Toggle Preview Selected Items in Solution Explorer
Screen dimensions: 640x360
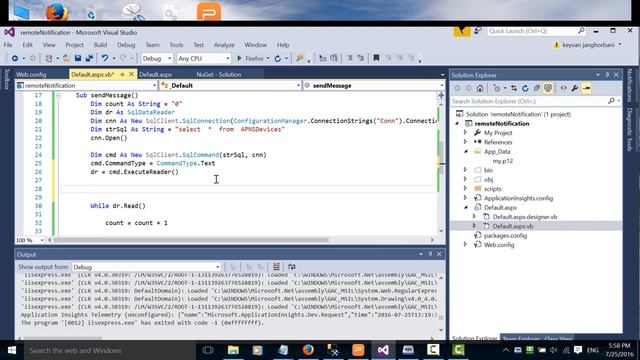(x=586, y=88)
